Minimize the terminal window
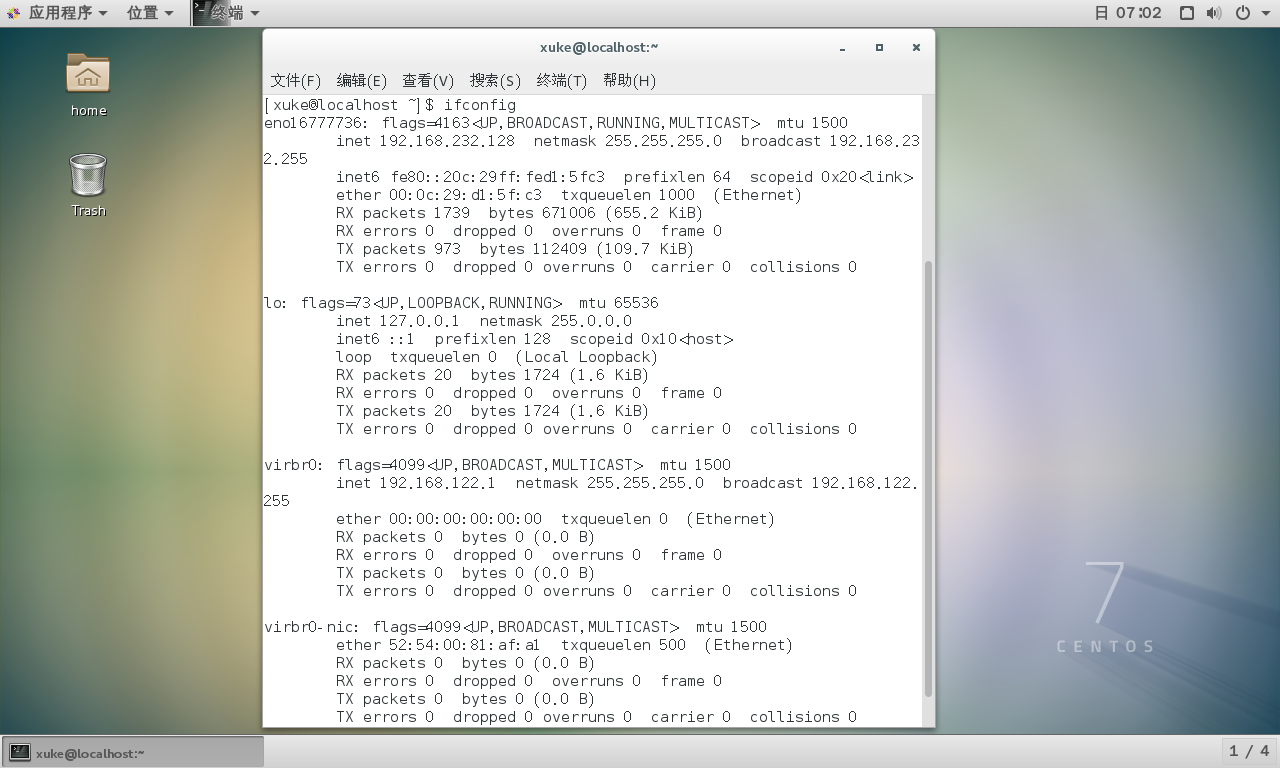 843,47
